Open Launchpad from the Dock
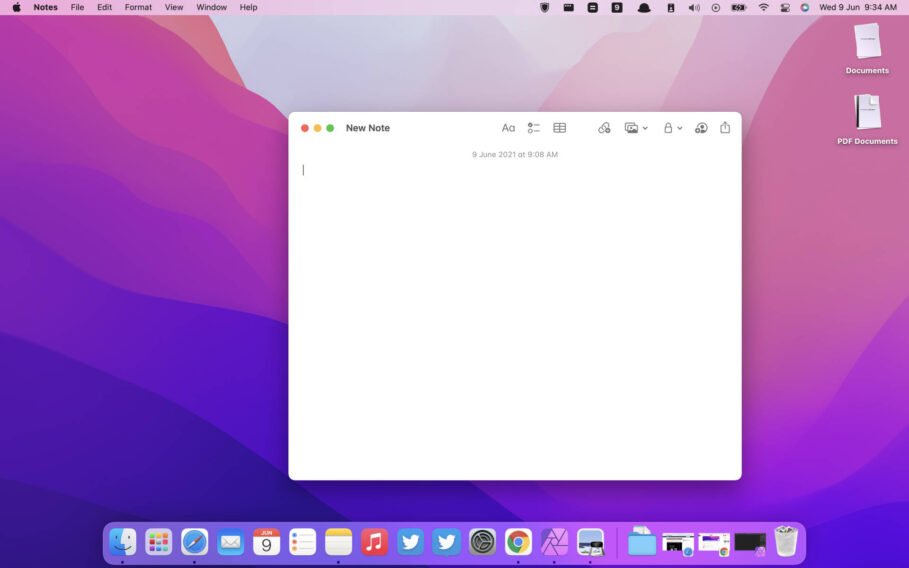 click(158, 542)
